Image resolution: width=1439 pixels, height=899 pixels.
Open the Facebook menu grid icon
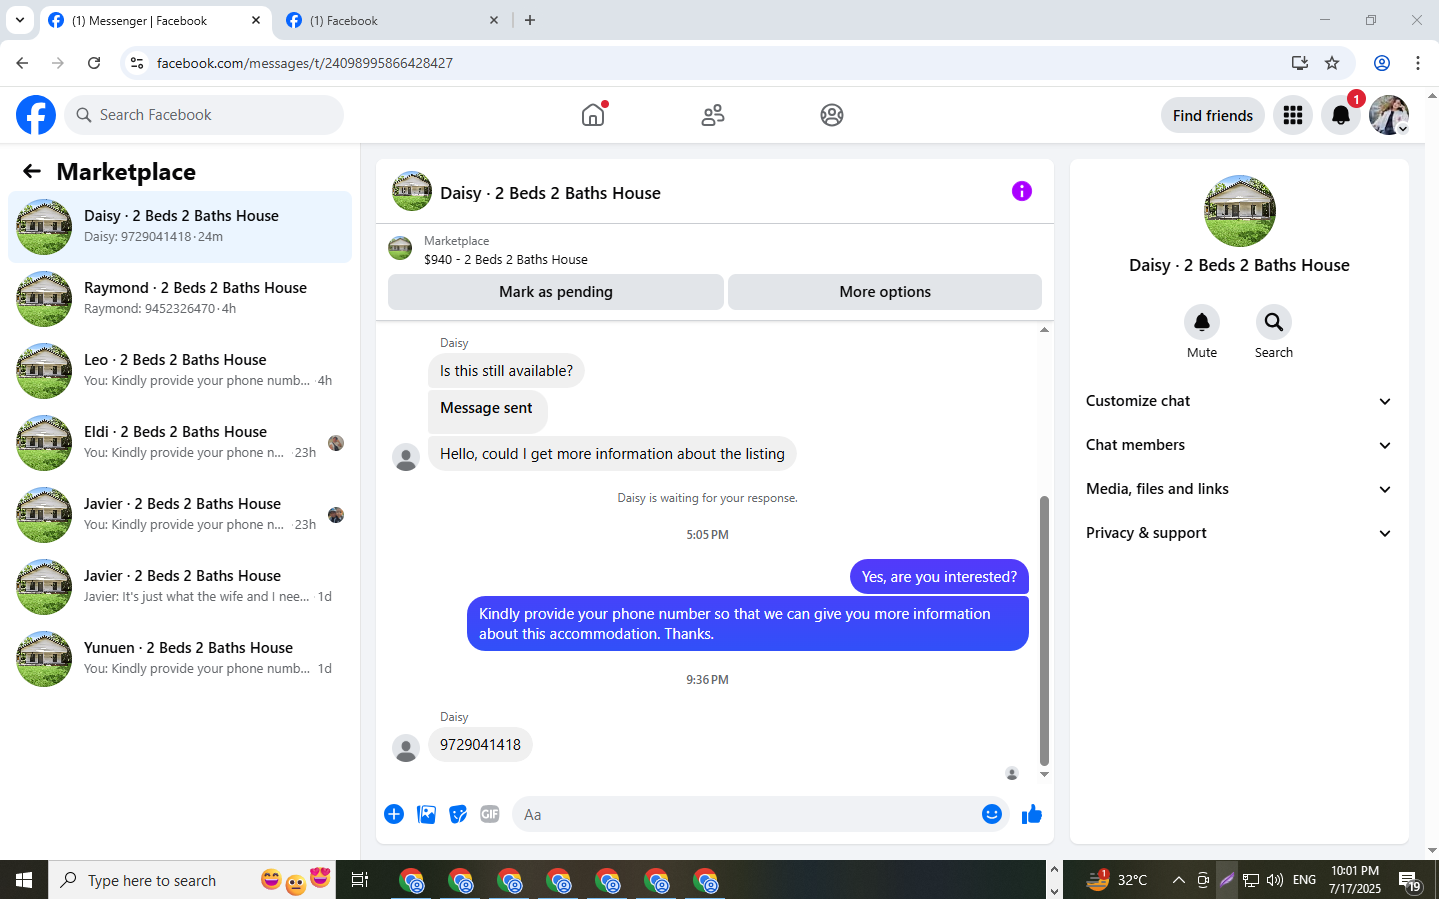coord(1293,115)
